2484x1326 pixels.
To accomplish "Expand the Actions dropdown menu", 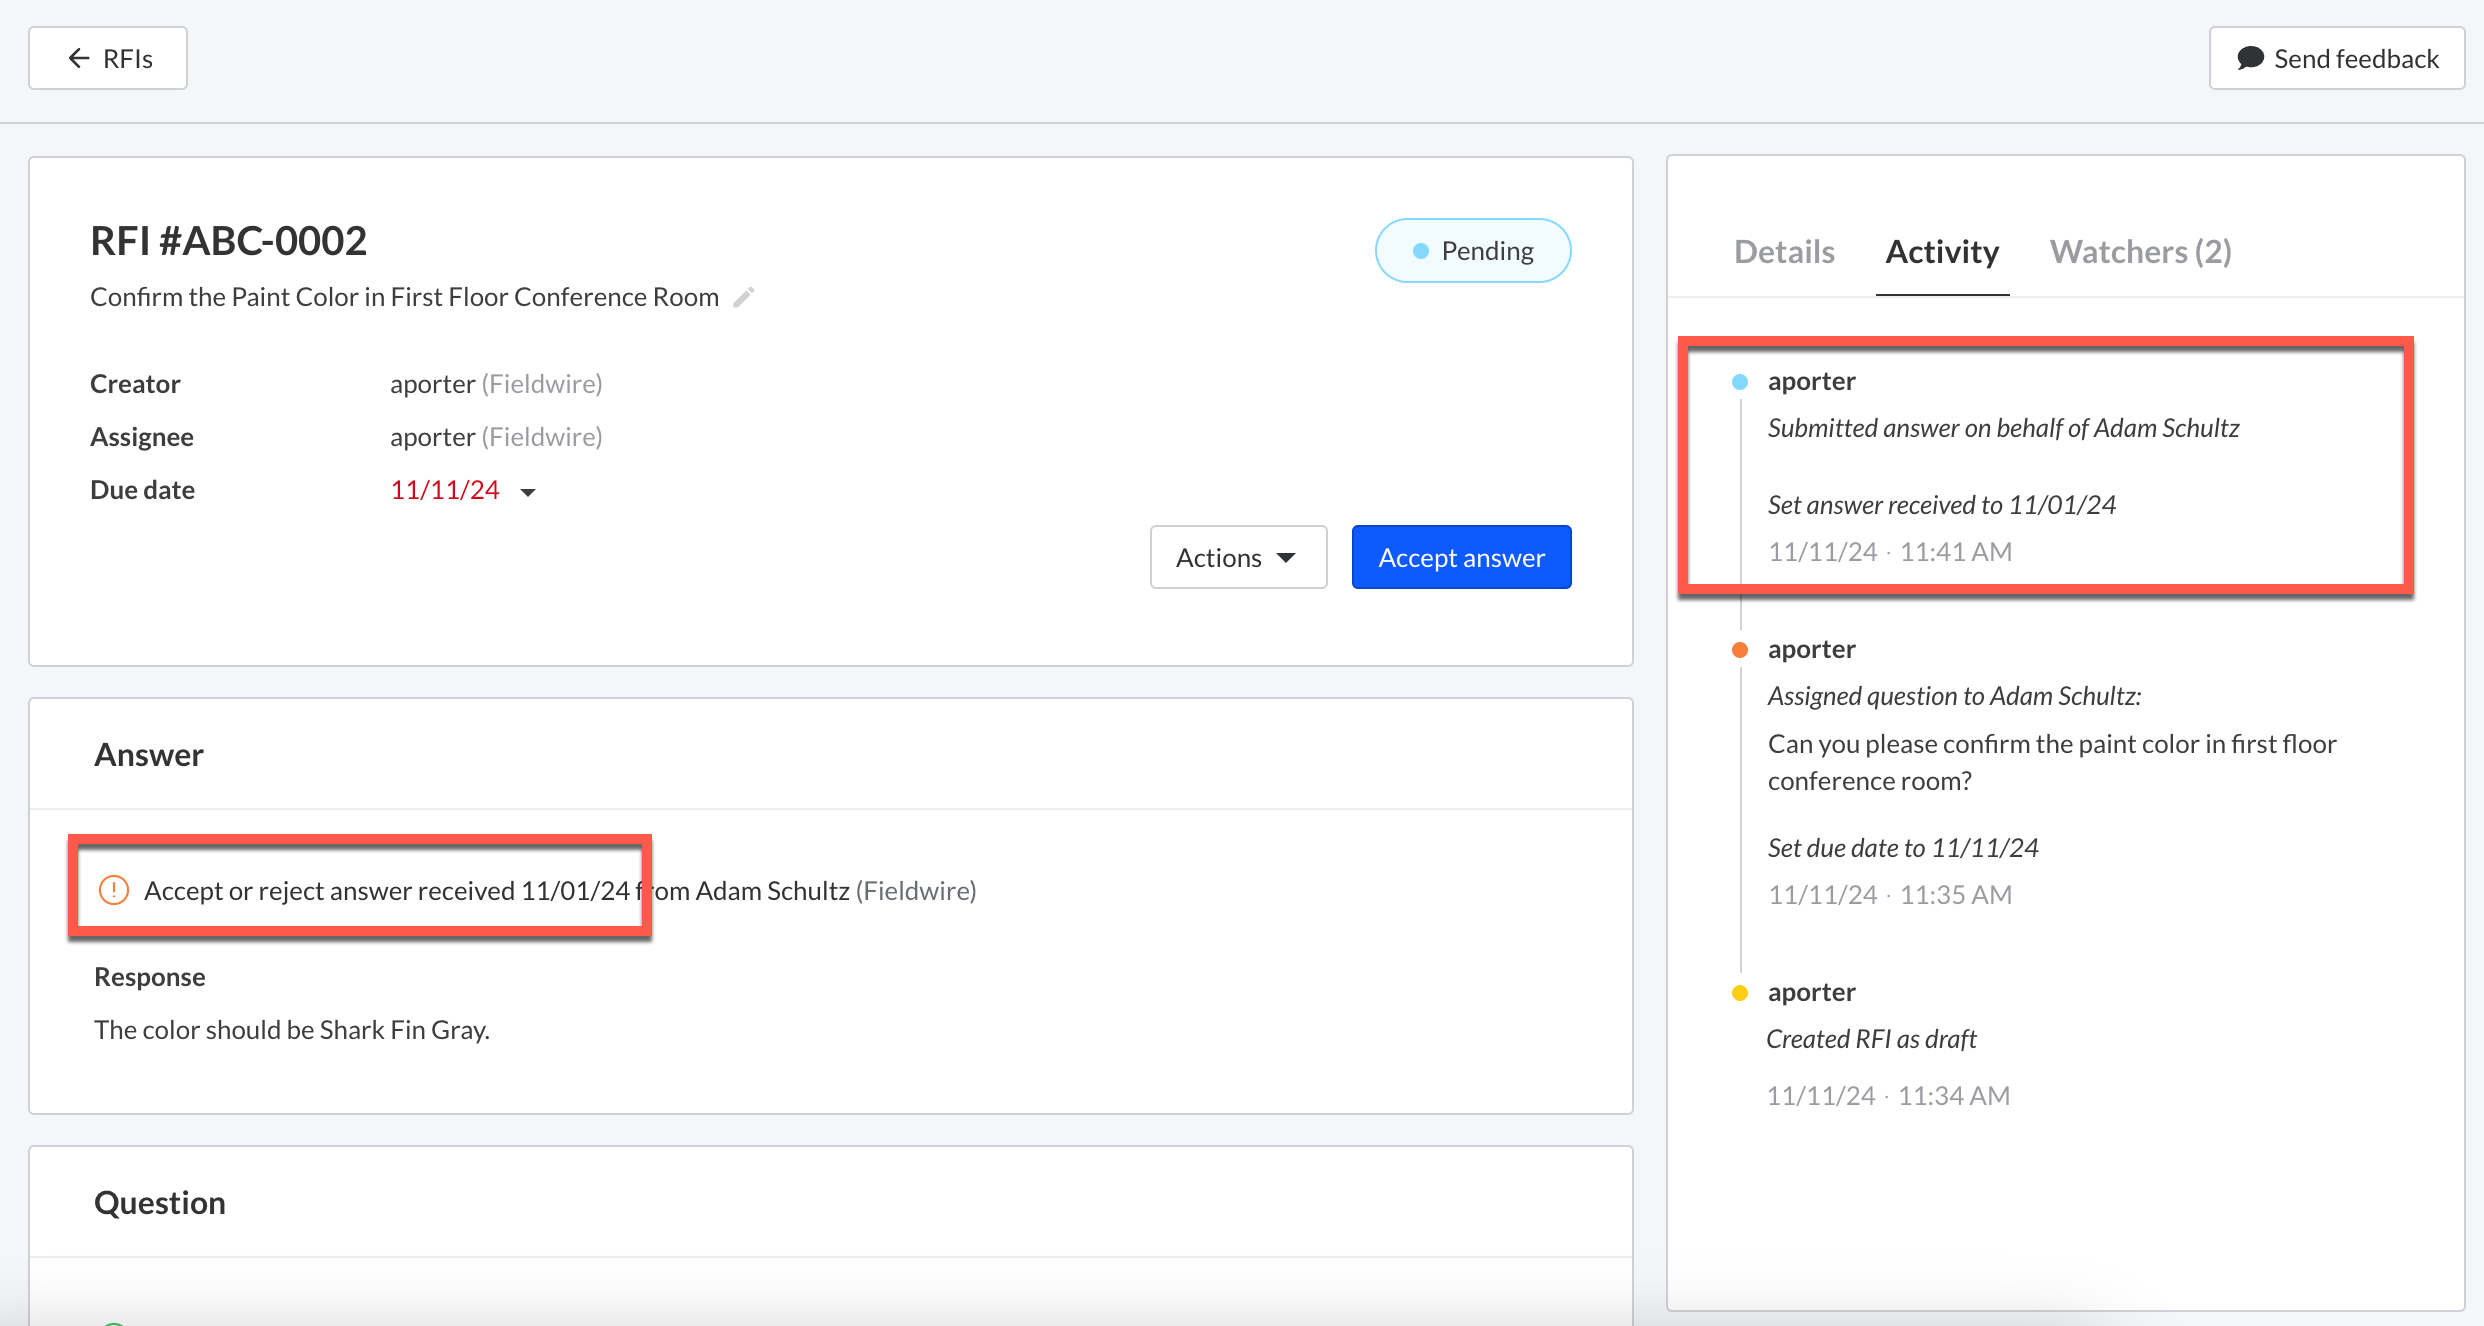I will point(1238,557).
